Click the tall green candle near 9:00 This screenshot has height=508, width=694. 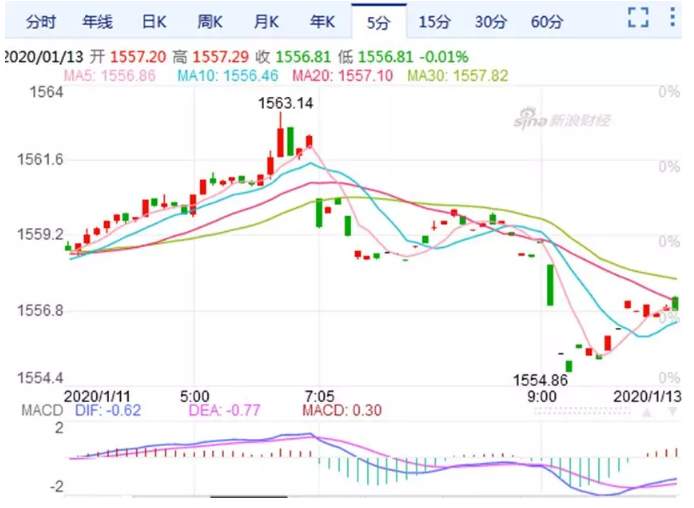click(550, 285)
